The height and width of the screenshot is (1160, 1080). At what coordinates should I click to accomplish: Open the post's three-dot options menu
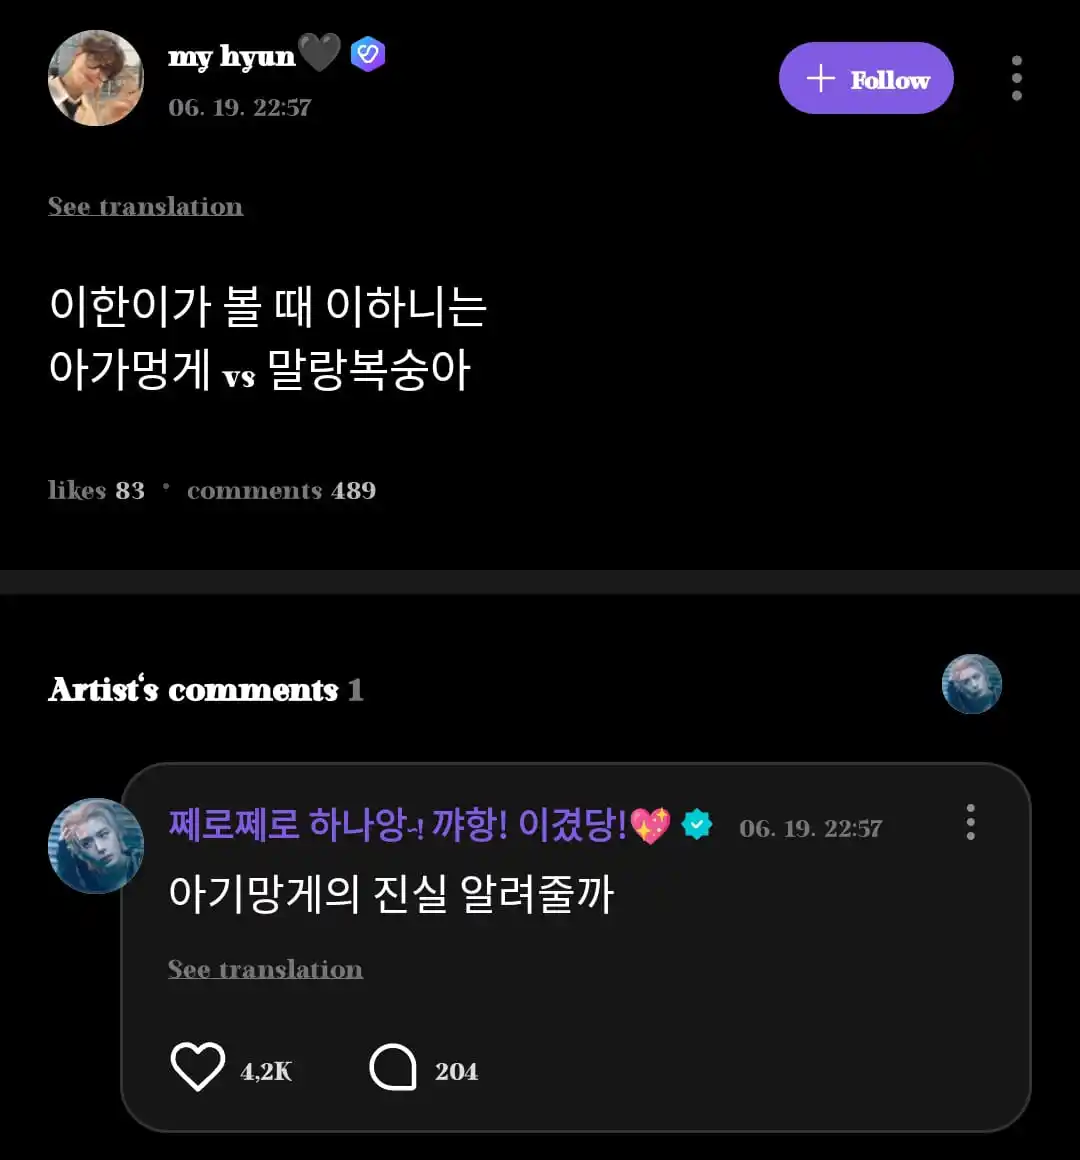[x=1016, y=78]
